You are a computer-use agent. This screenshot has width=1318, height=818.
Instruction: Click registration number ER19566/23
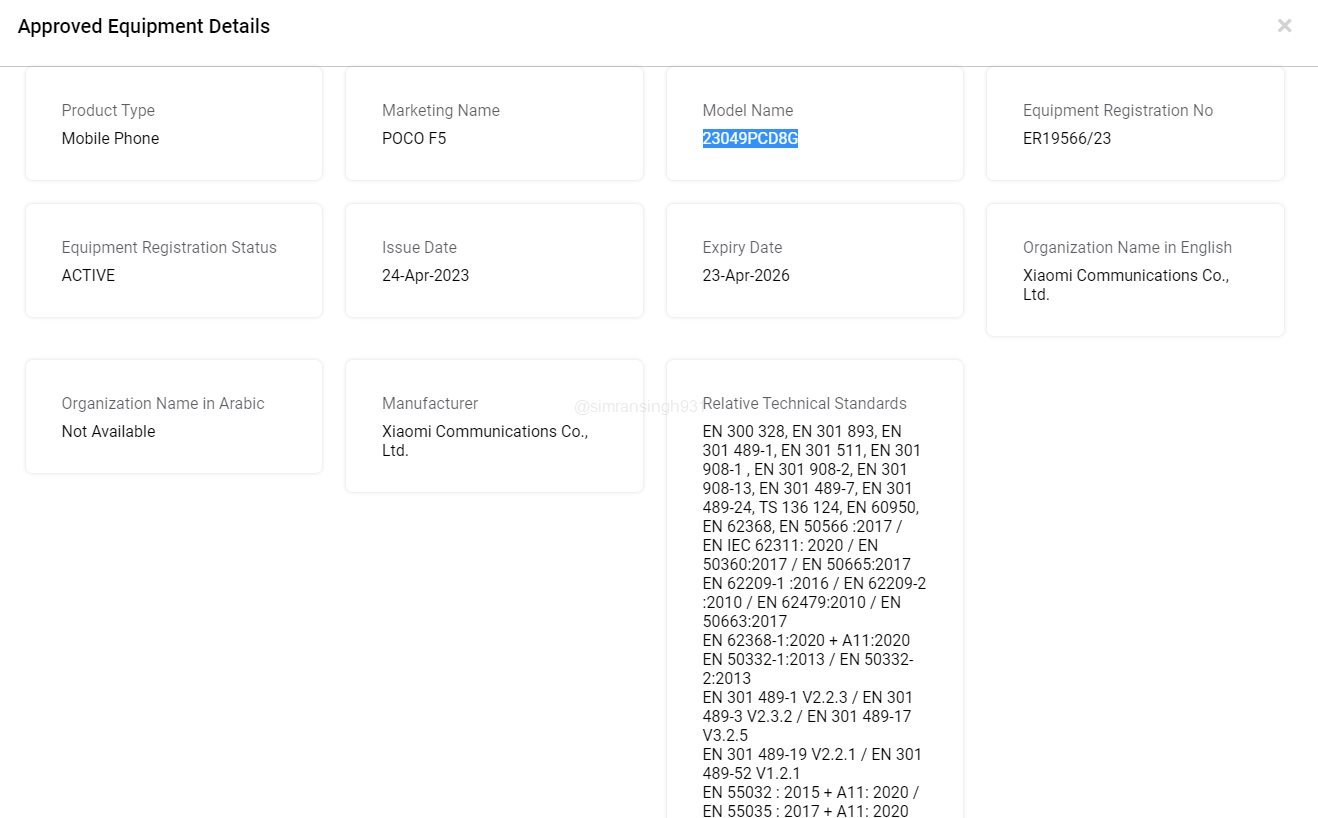coord(1067,139)
